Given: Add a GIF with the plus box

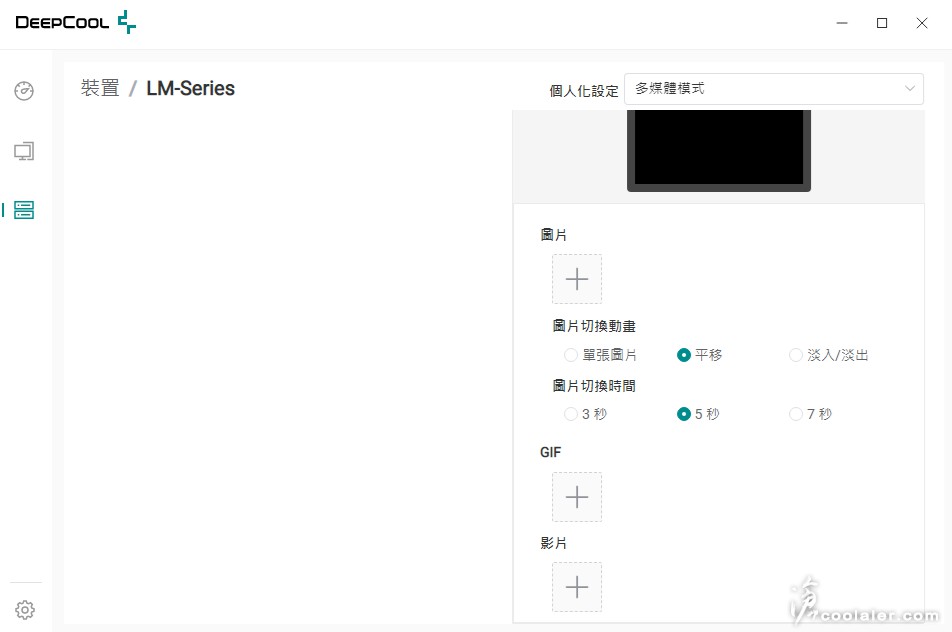Looking at the screenshot, I should 577,497.
